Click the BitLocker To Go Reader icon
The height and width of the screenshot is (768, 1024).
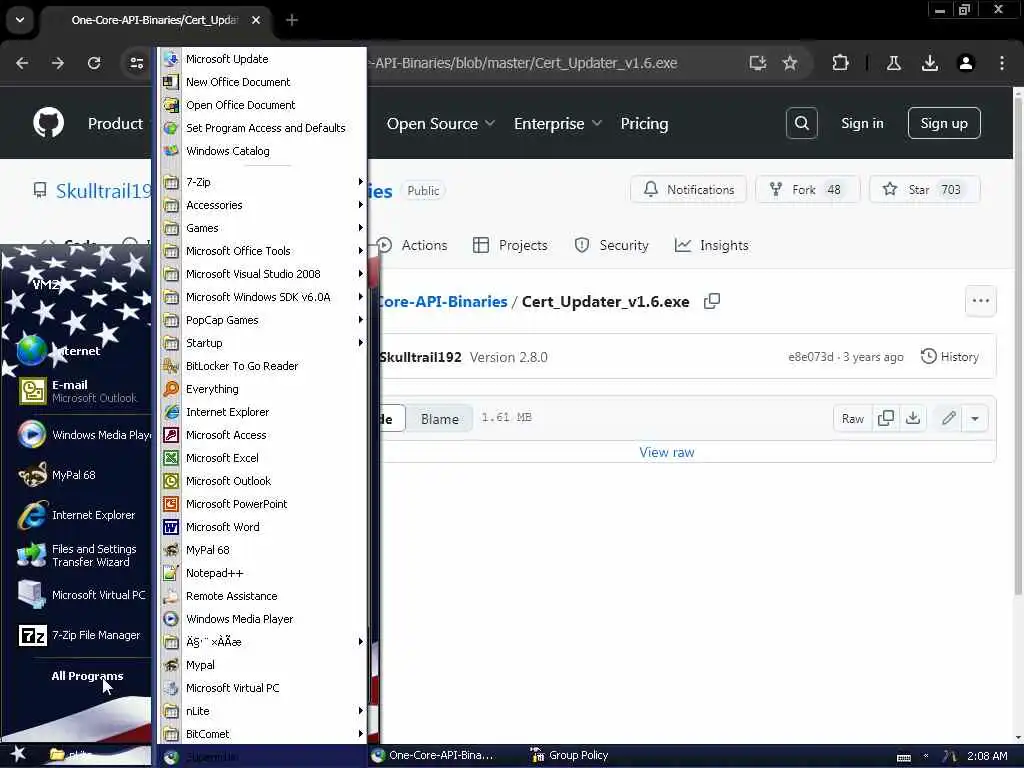[171, 366]
